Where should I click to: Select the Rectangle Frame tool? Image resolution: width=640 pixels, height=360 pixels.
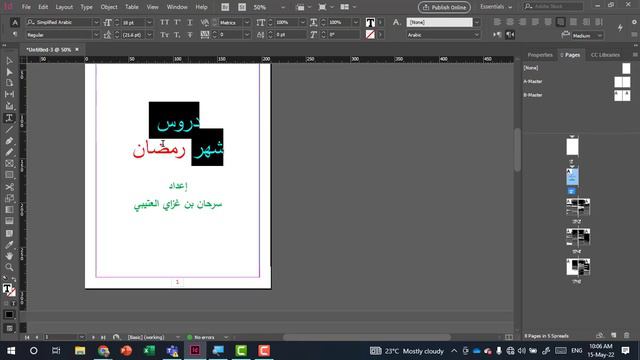(9, 164)
